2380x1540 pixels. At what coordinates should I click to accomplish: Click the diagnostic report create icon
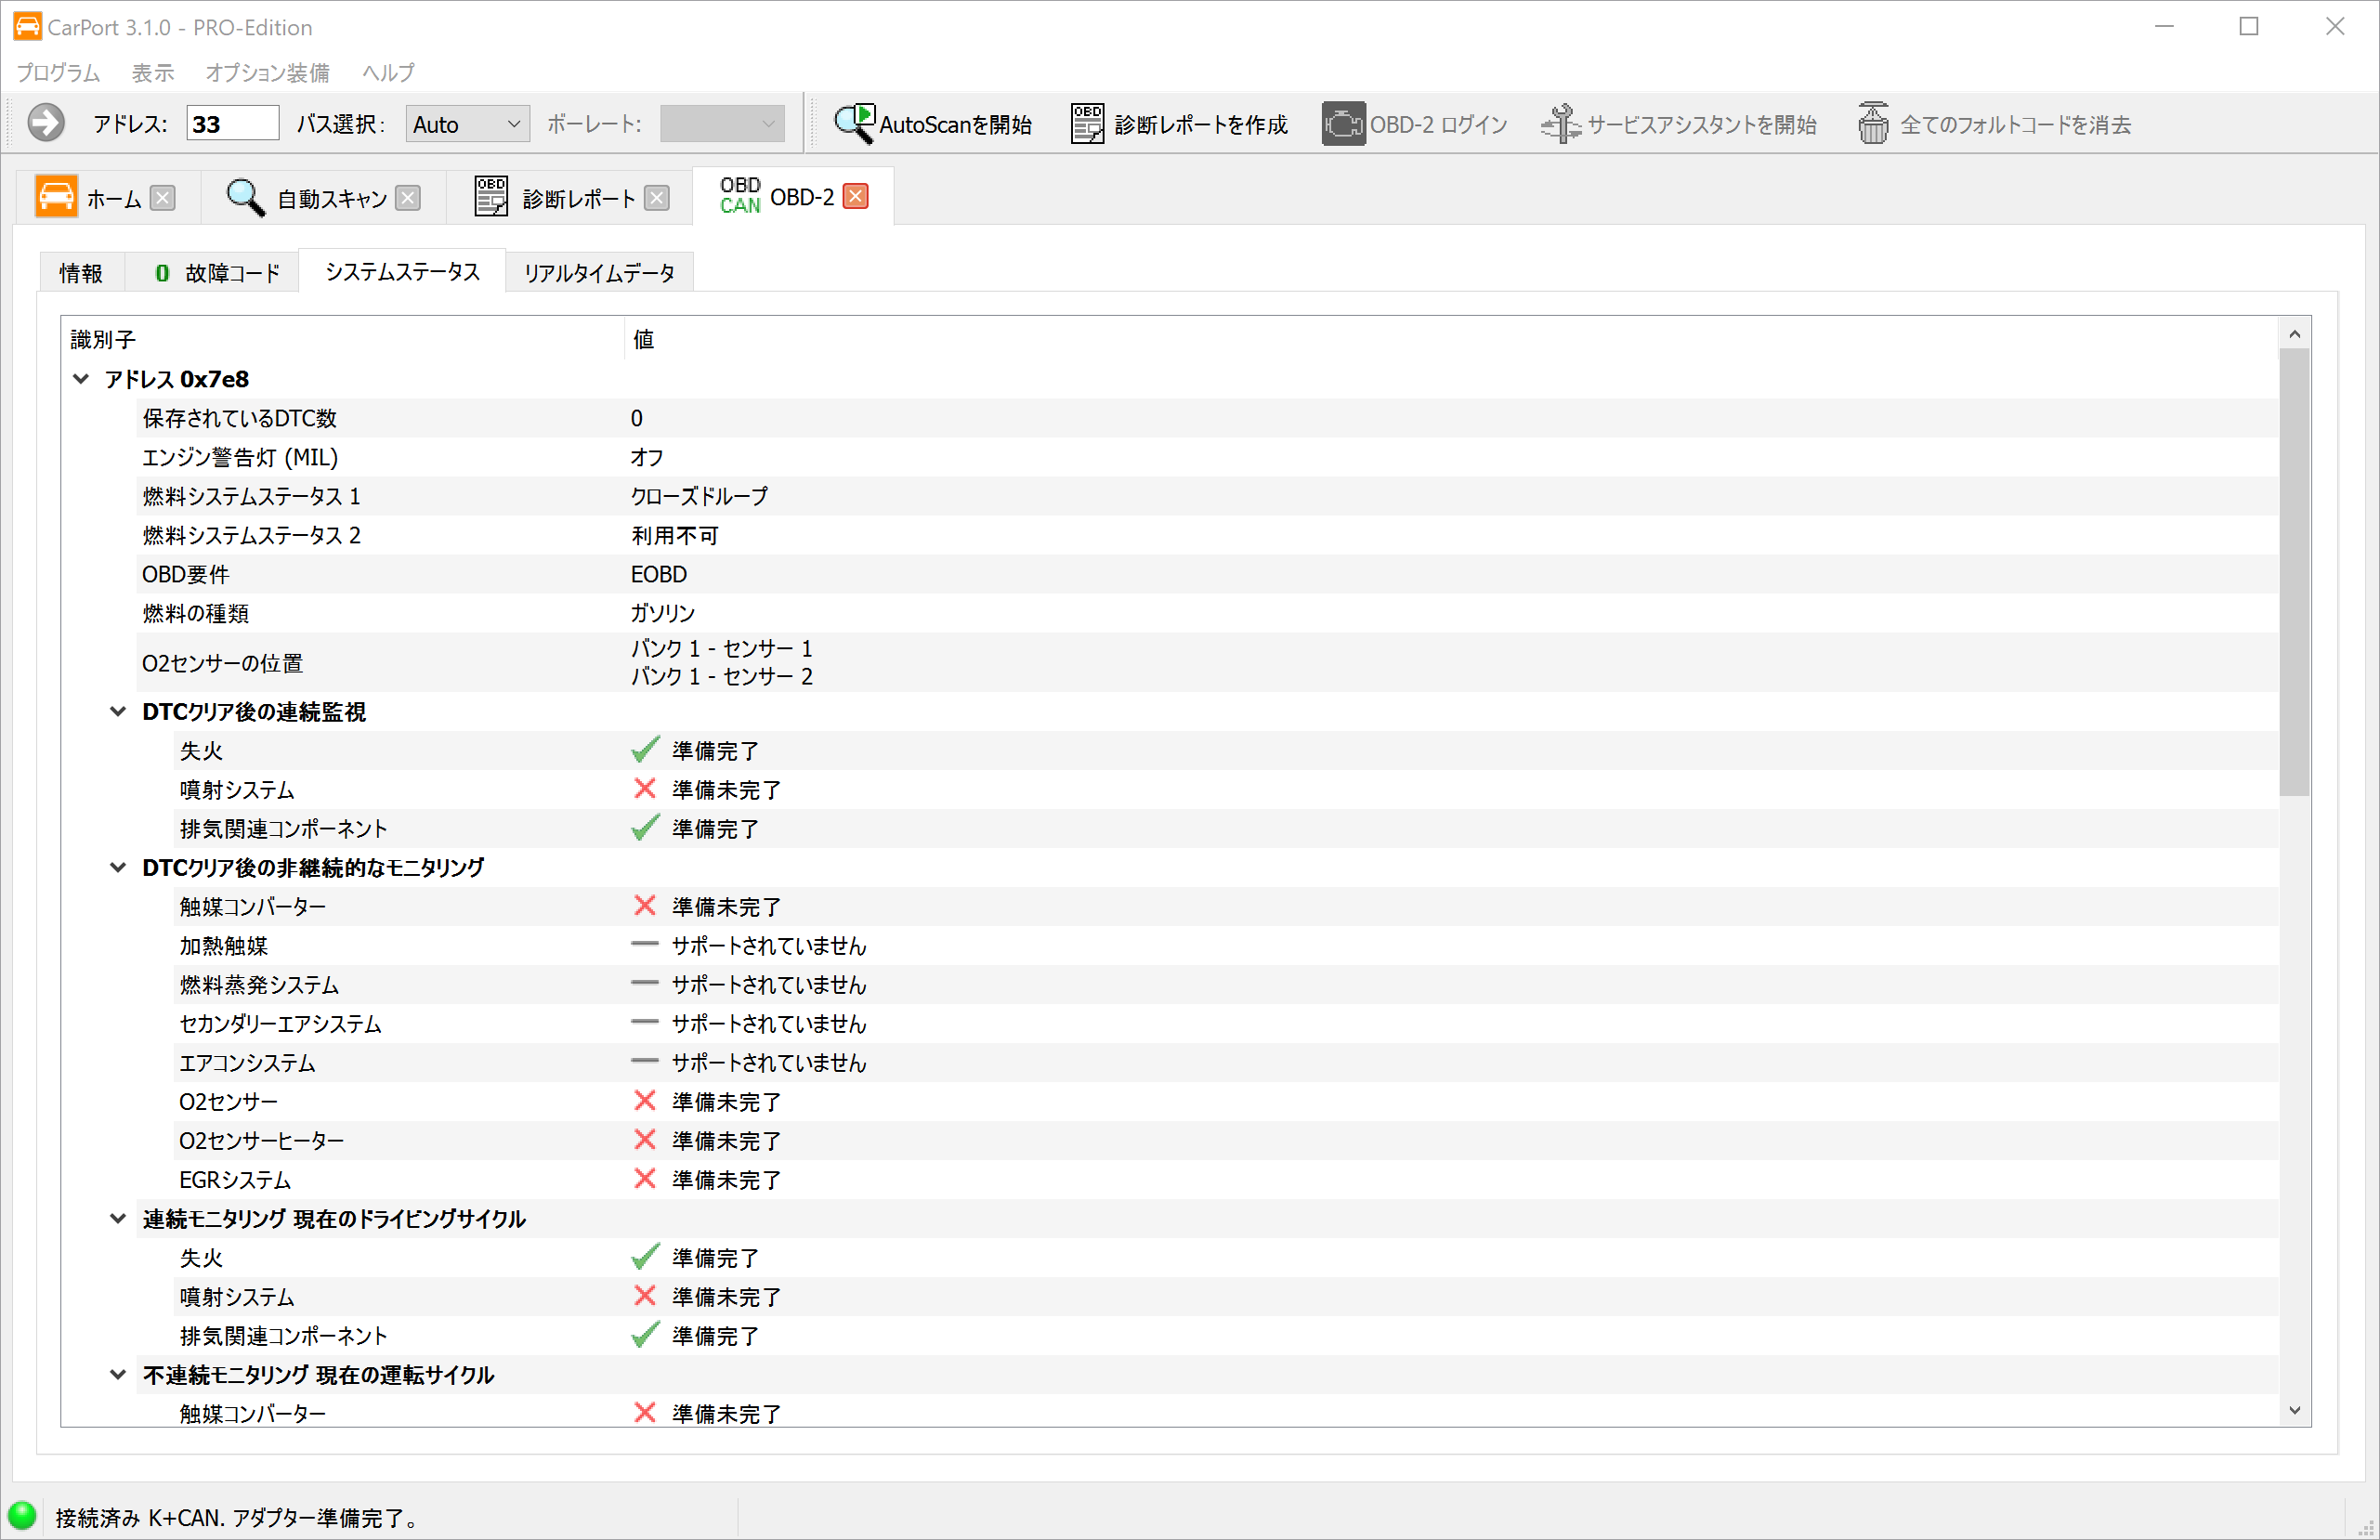pos(1087,124)
